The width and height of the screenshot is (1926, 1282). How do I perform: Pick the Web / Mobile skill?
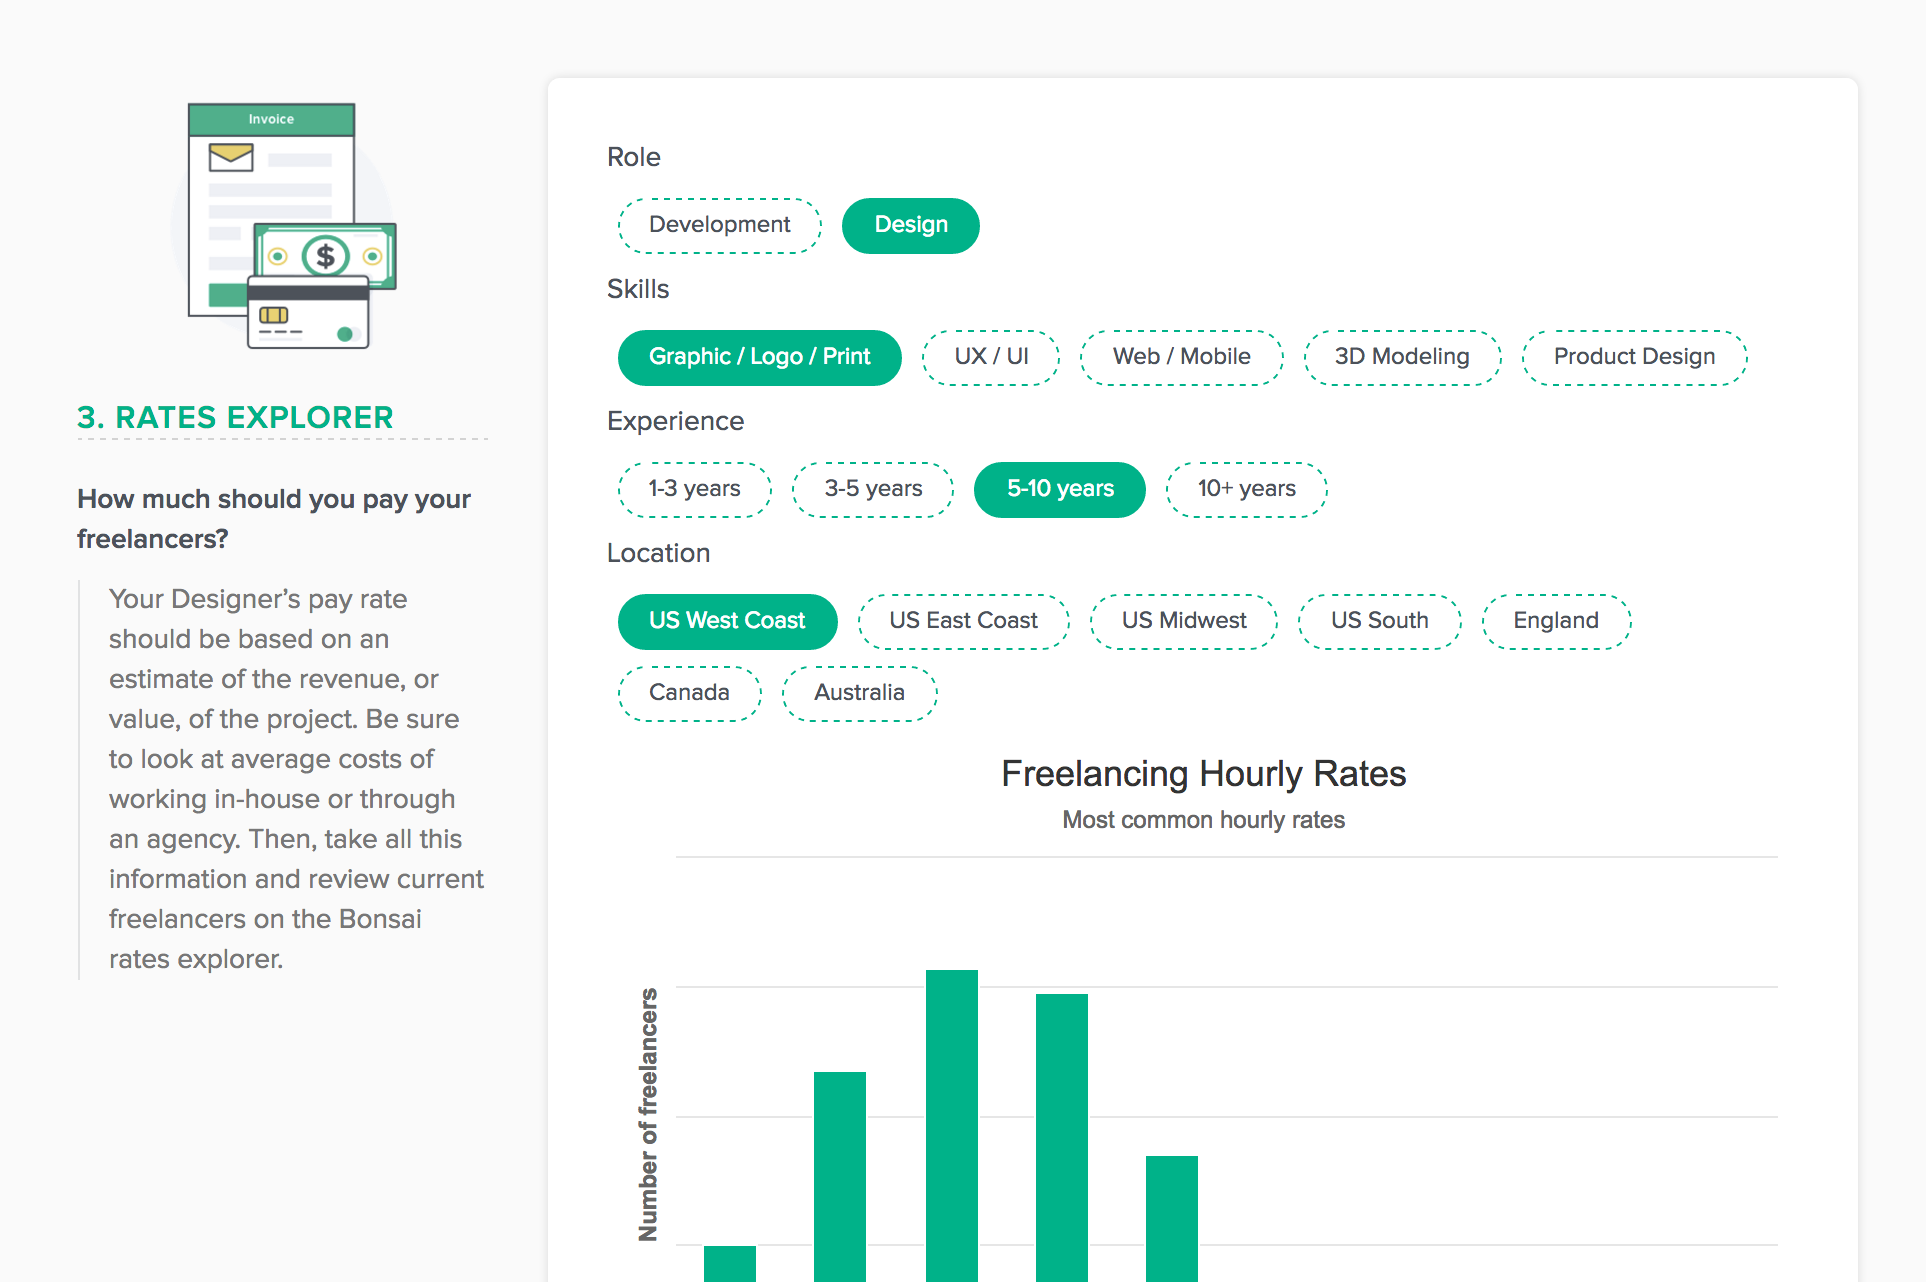pyautogui.click(x=1181, y=357)
